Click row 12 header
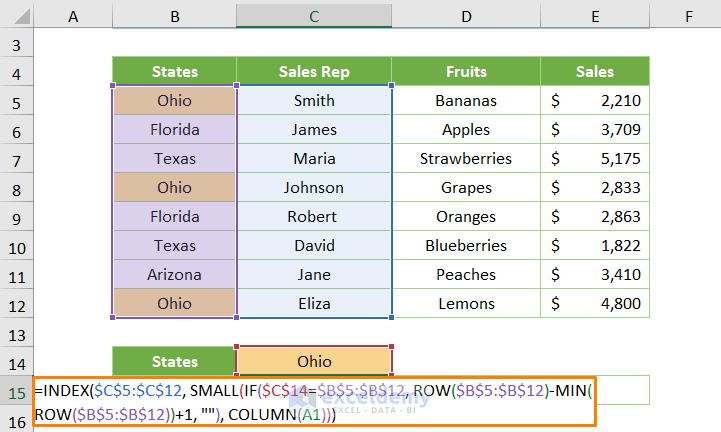This screenshot has width=721, height=432. [17, 304]
